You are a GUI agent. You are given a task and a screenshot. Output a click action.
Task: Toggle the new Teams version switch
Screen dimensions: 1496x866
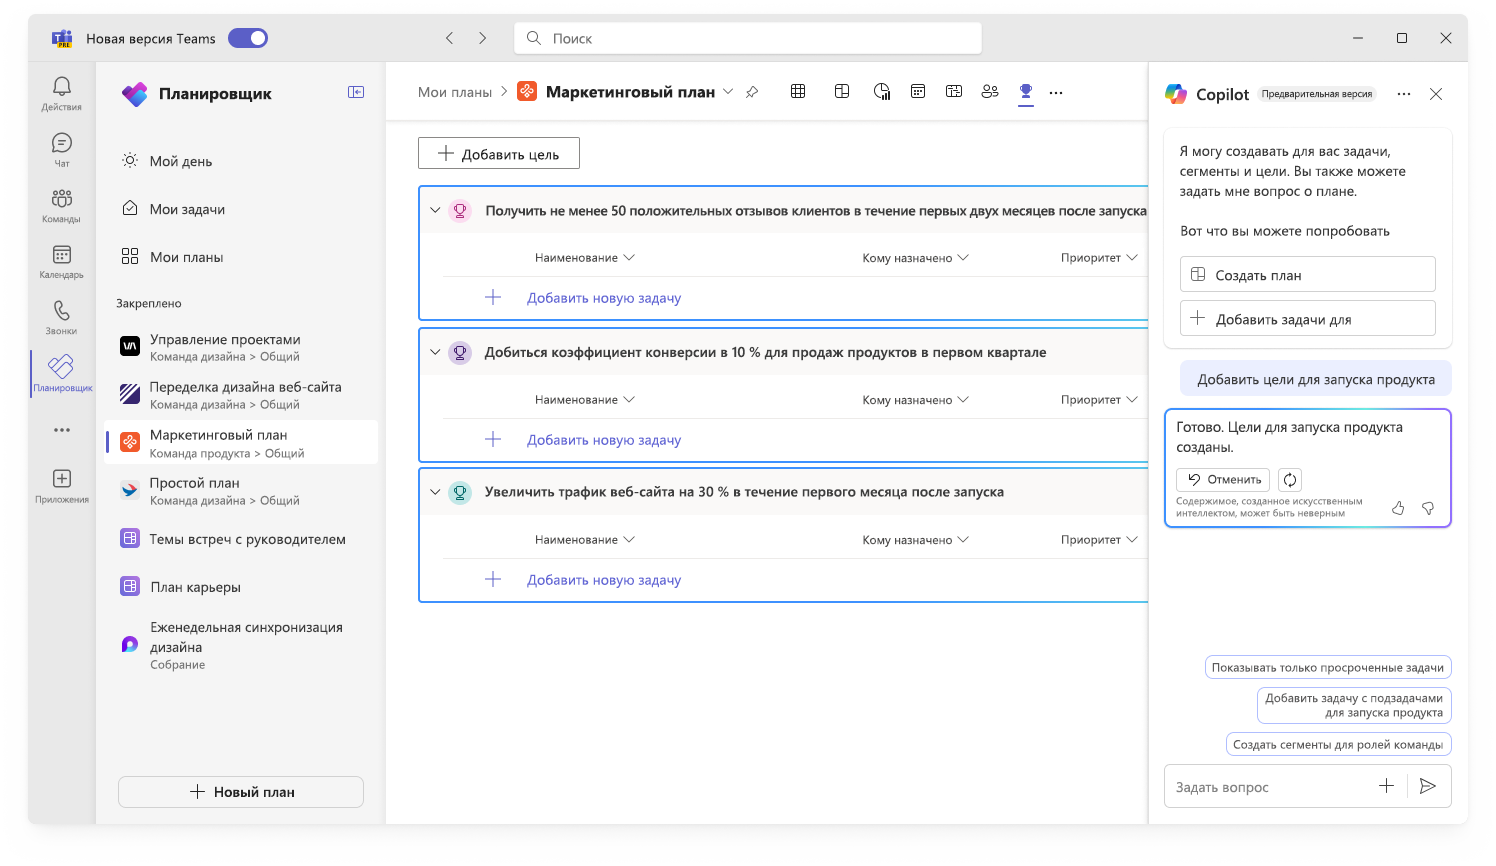pyautogui.click(x=248, y=38)
